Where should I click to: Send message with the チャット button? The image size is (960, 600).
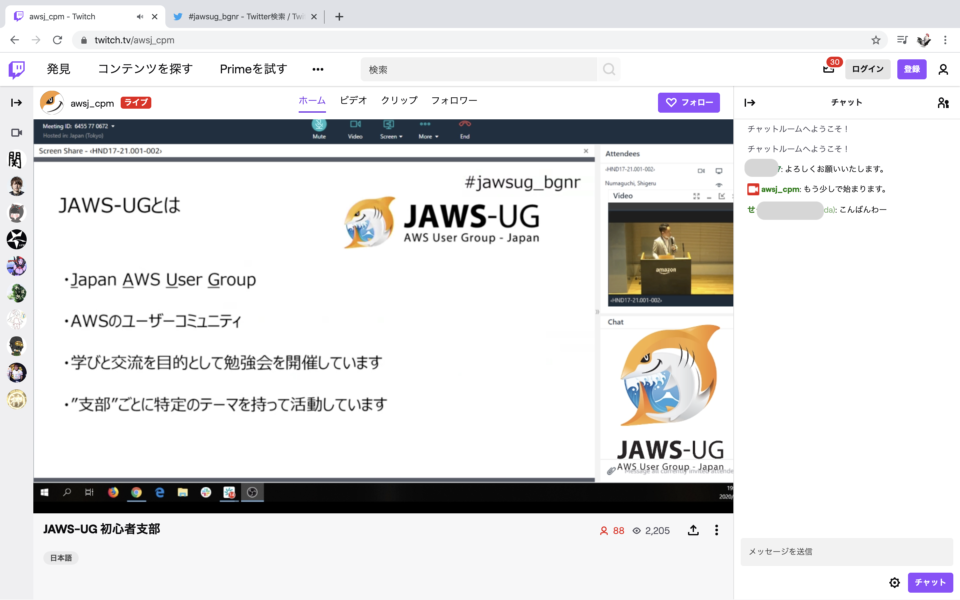point(930,582)
